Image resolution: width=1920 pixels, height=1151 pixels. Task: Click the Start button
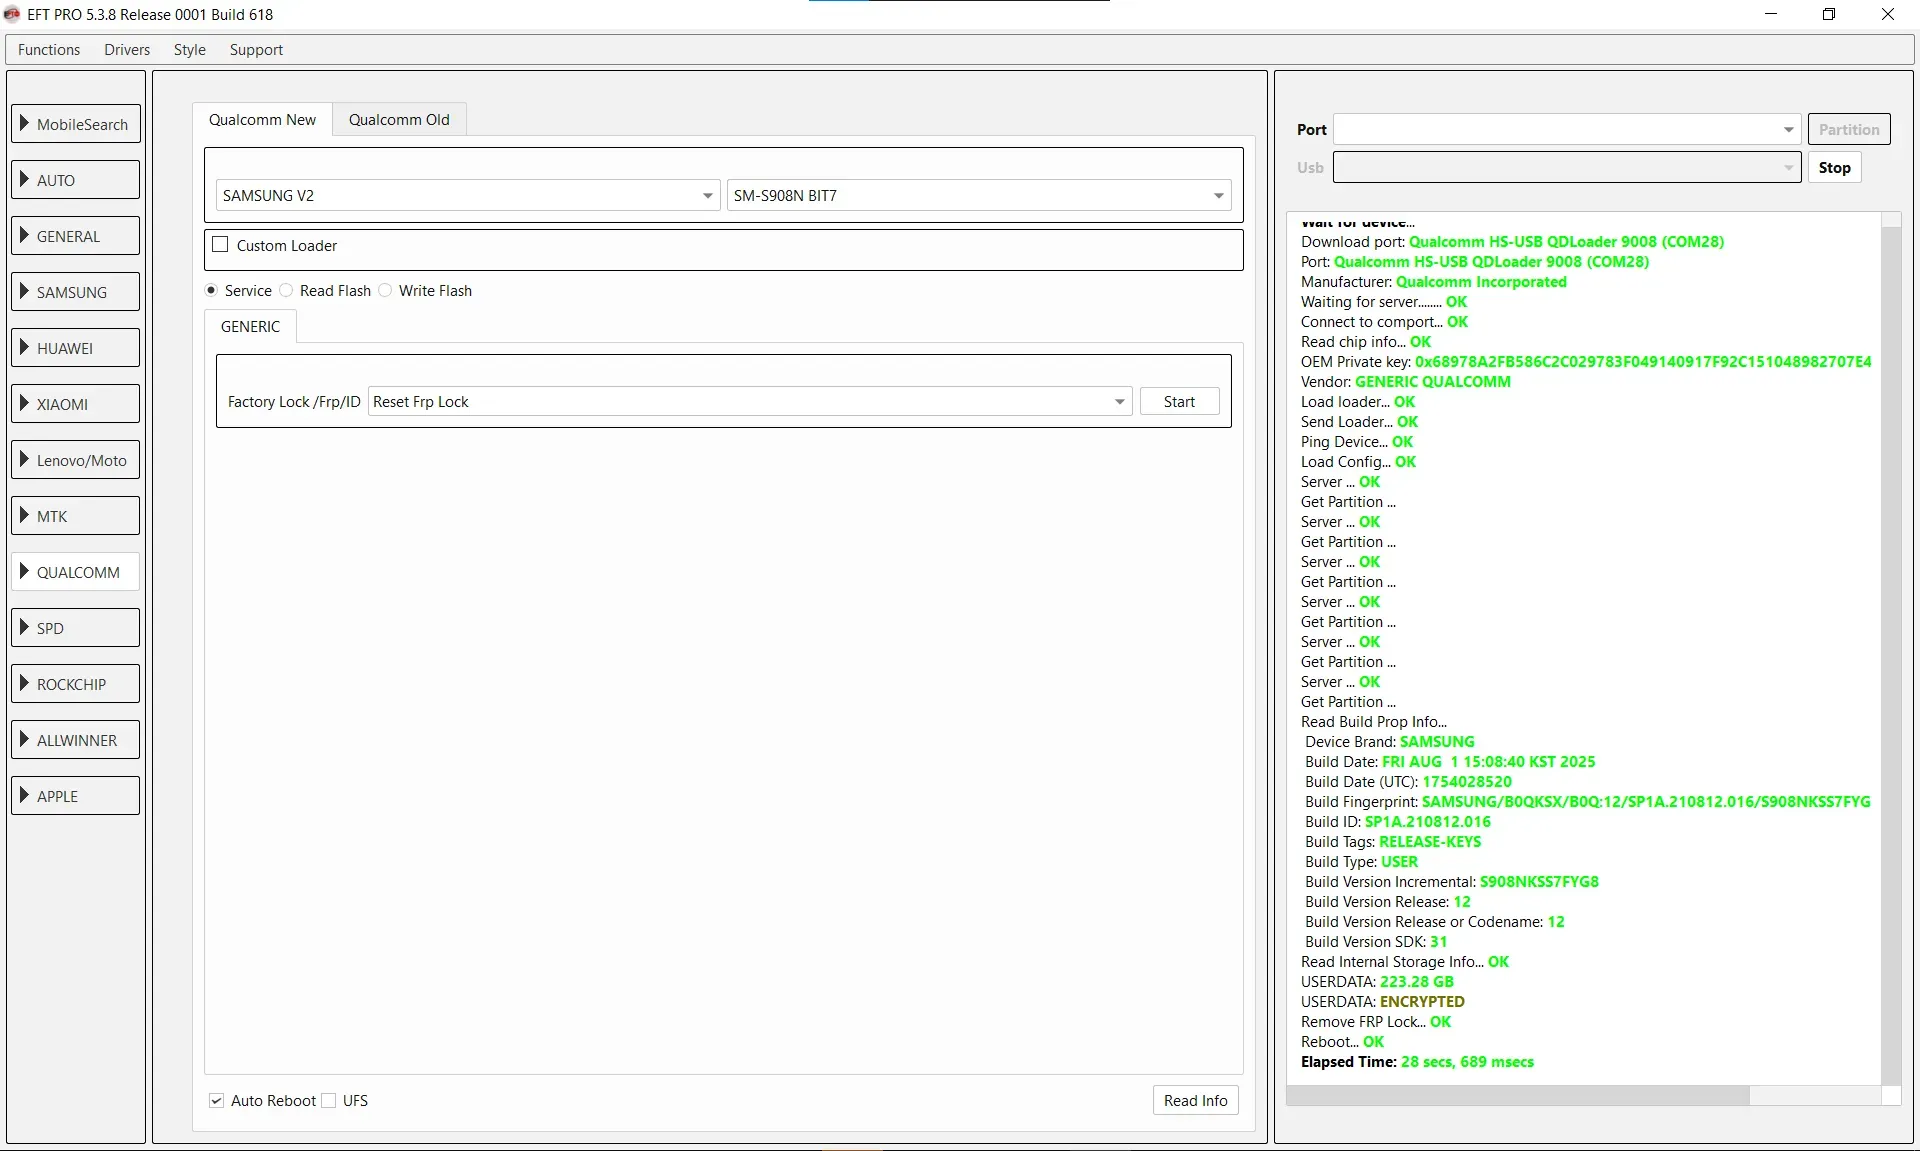[1179, 402]
